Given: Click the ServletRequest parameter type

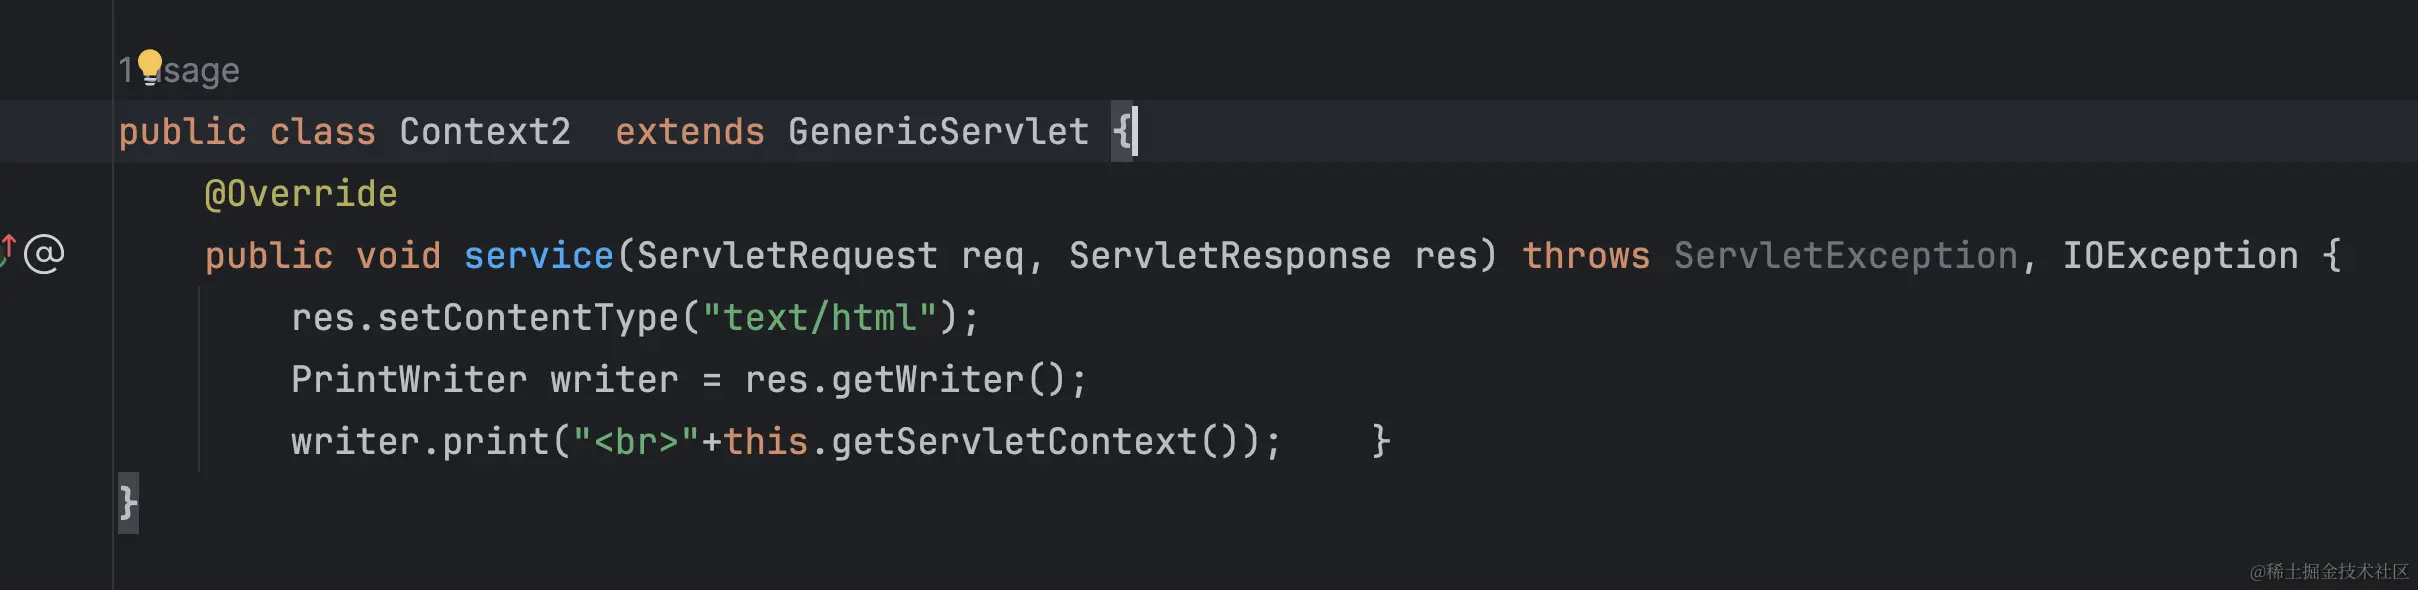Looking at the screenshot, I should tap(787, 256).
